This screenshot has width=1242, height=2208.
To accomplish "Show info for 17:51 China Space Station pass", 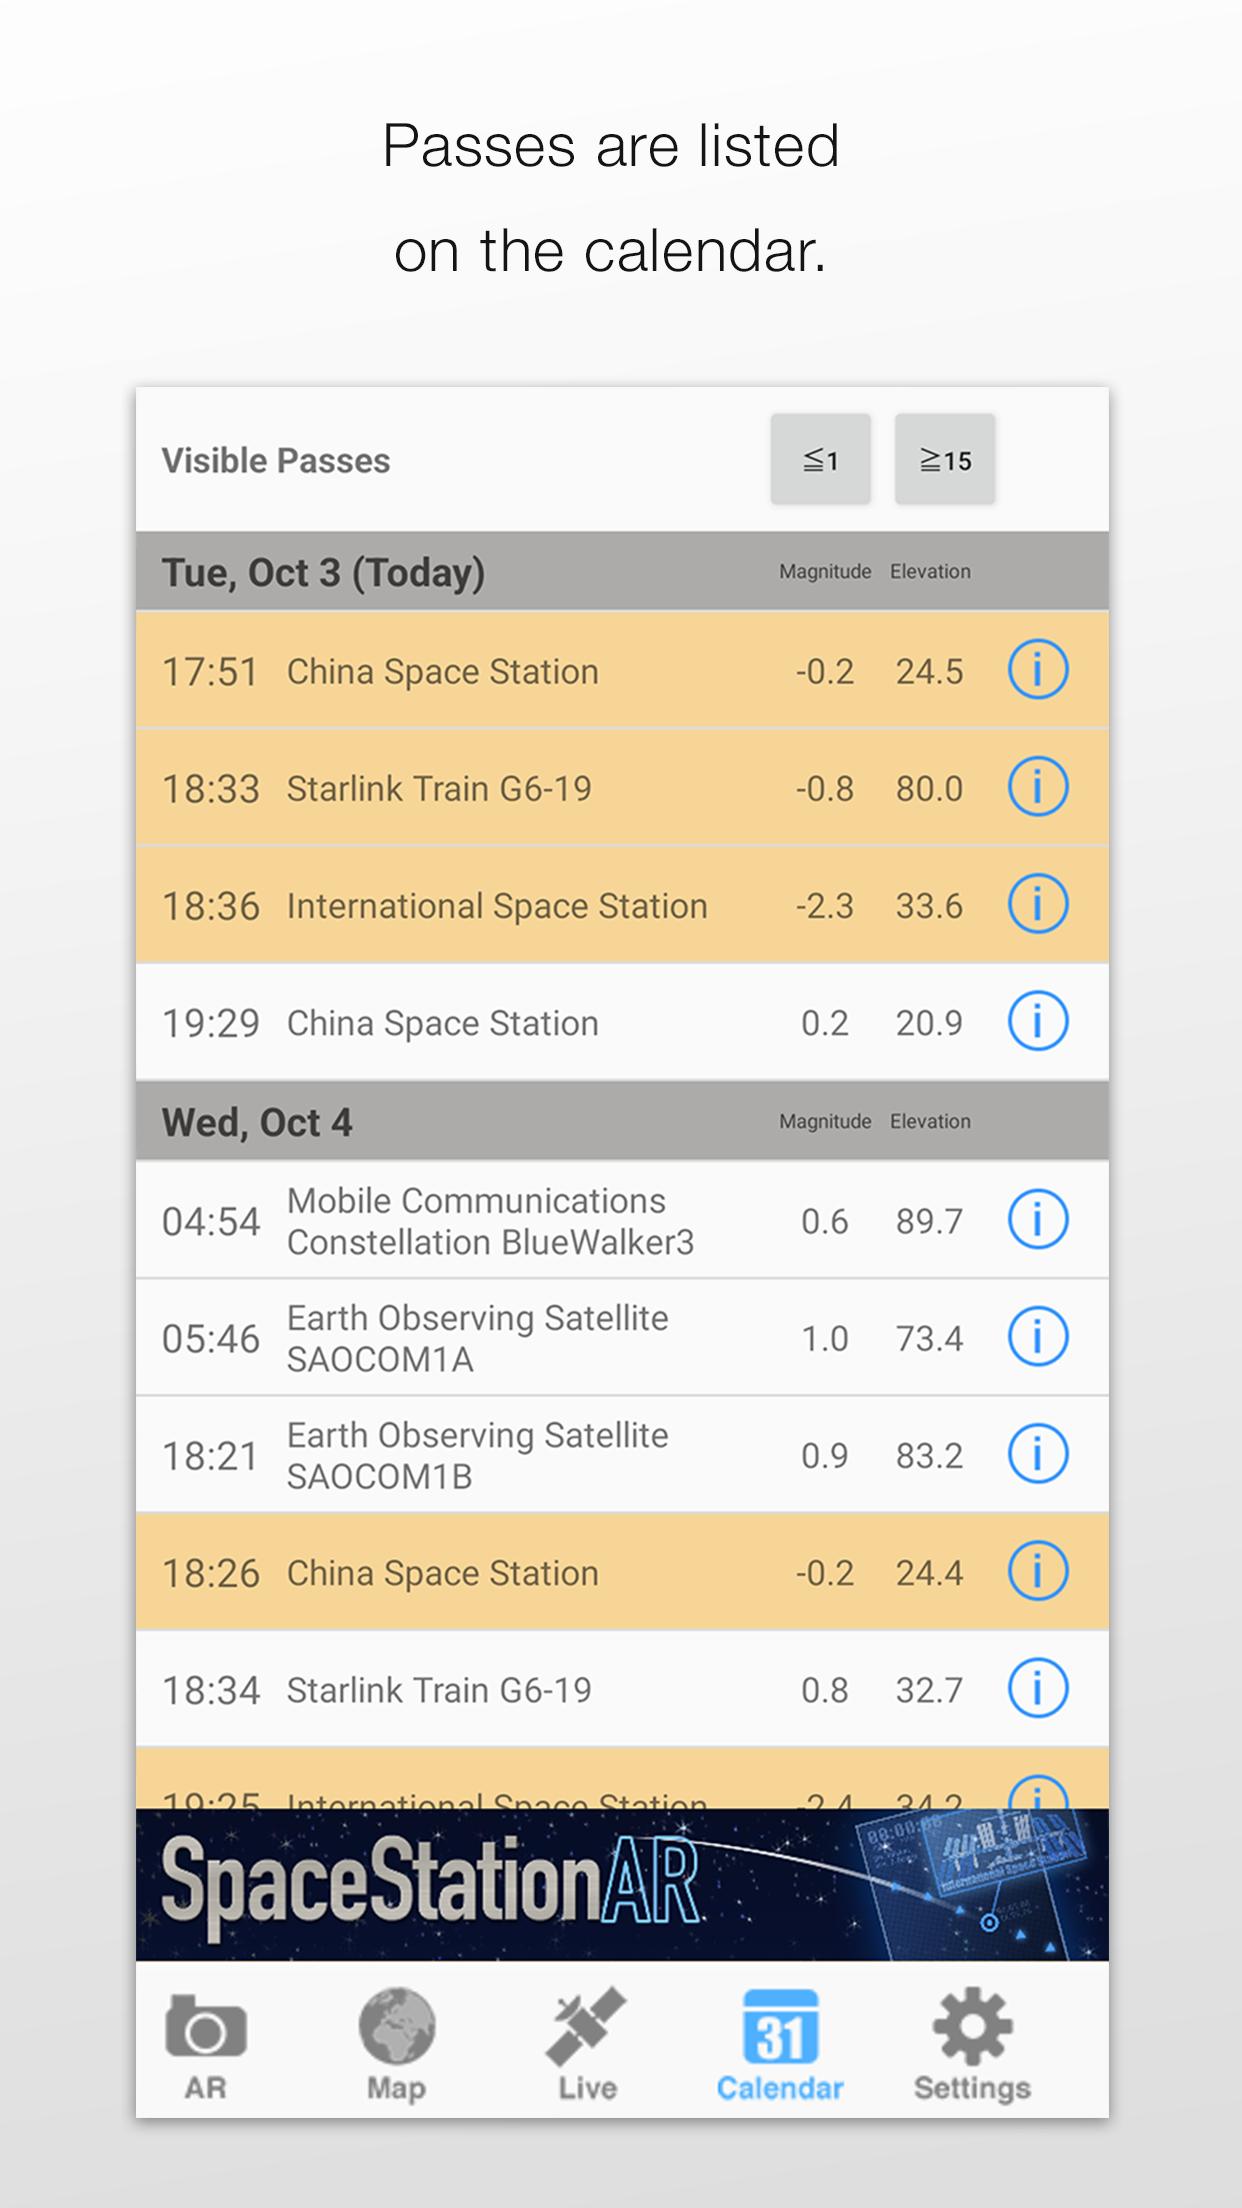I will tap(1038, 669).
